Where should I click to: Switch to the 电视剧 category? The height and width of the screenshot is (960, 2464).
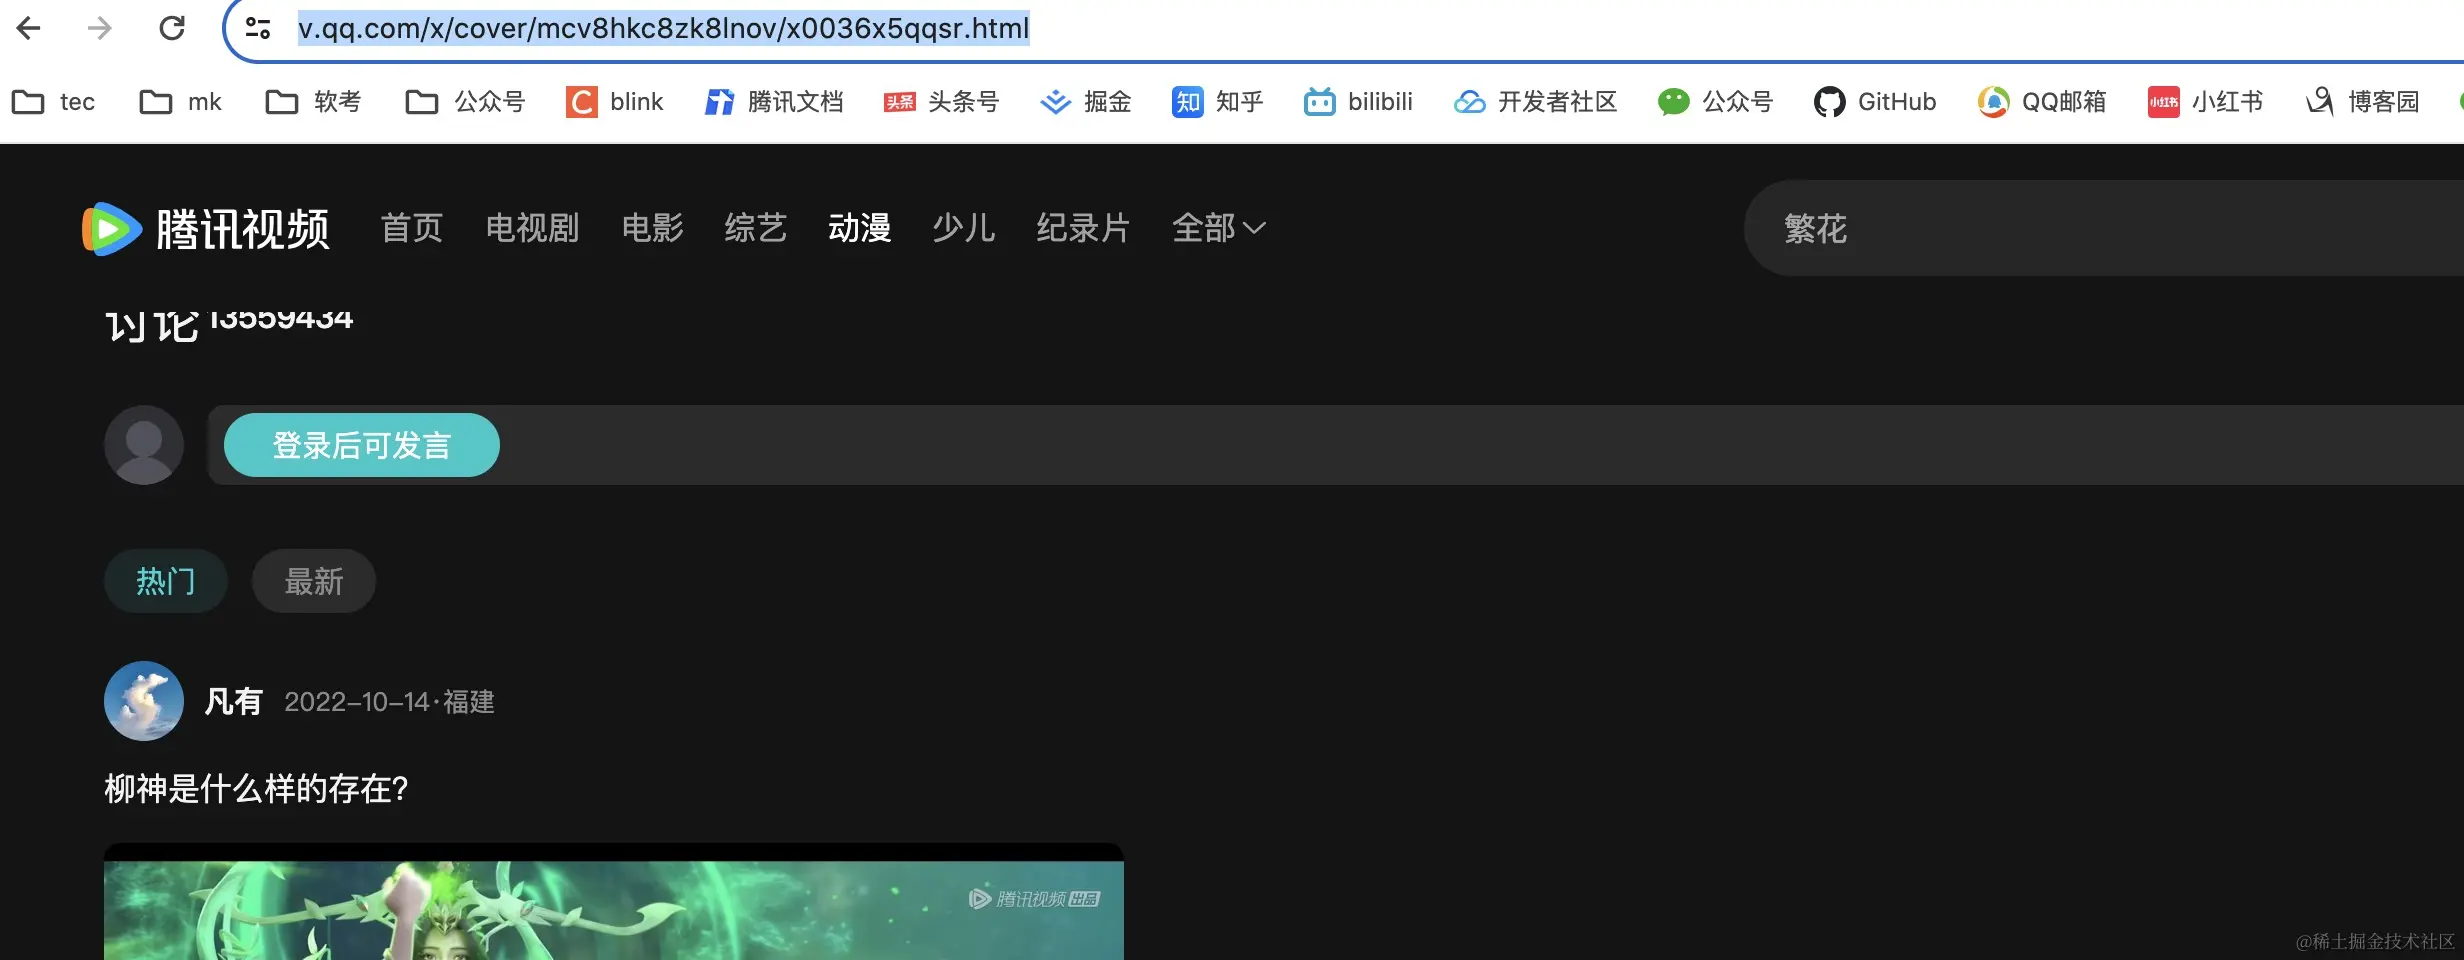pyautogui.click(x=532, y=228)
